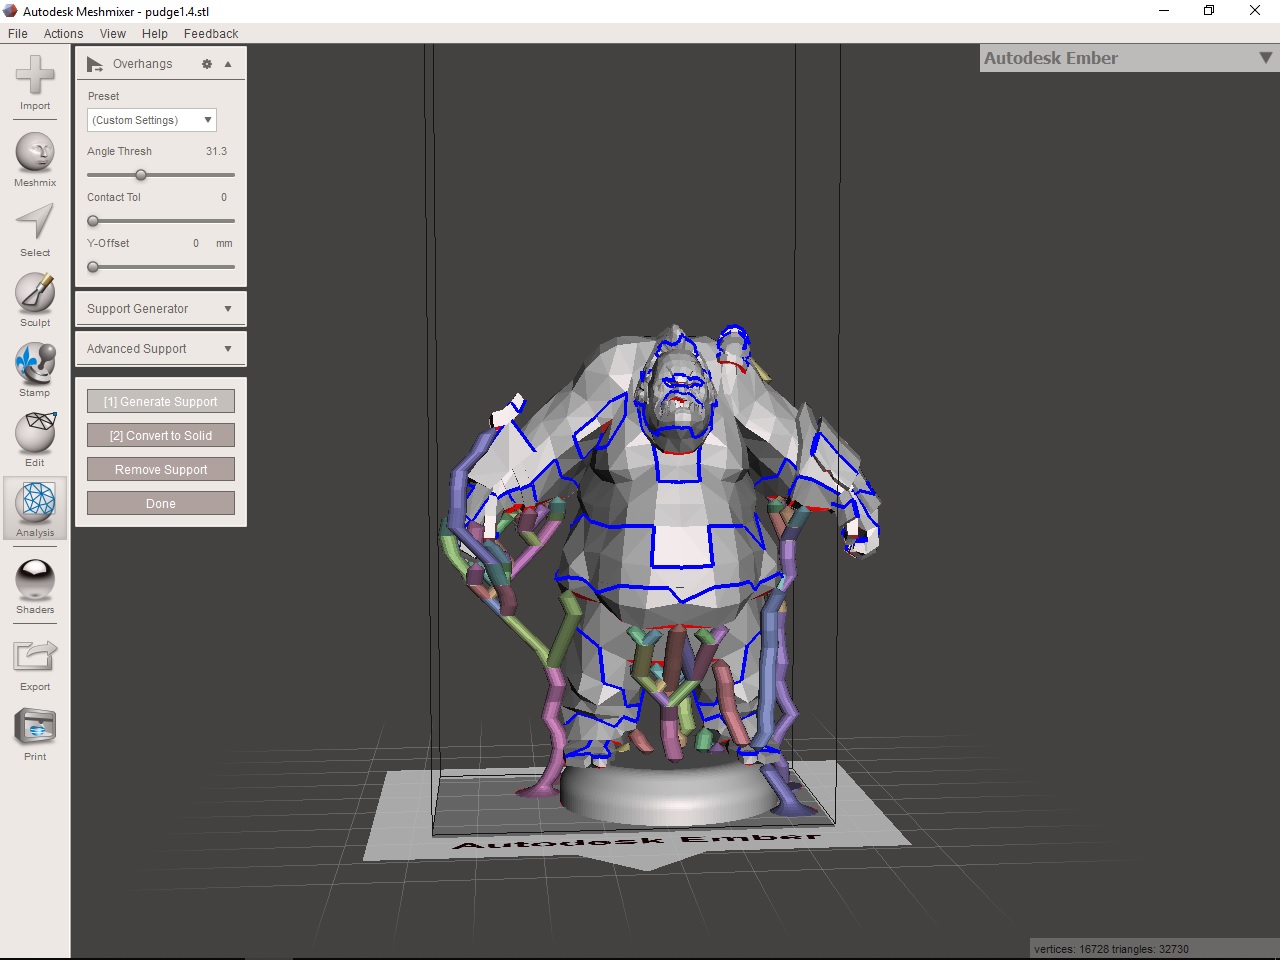Open the Actions menu
This screenshot has height=960, width=1280.
(x=63, y=33)
